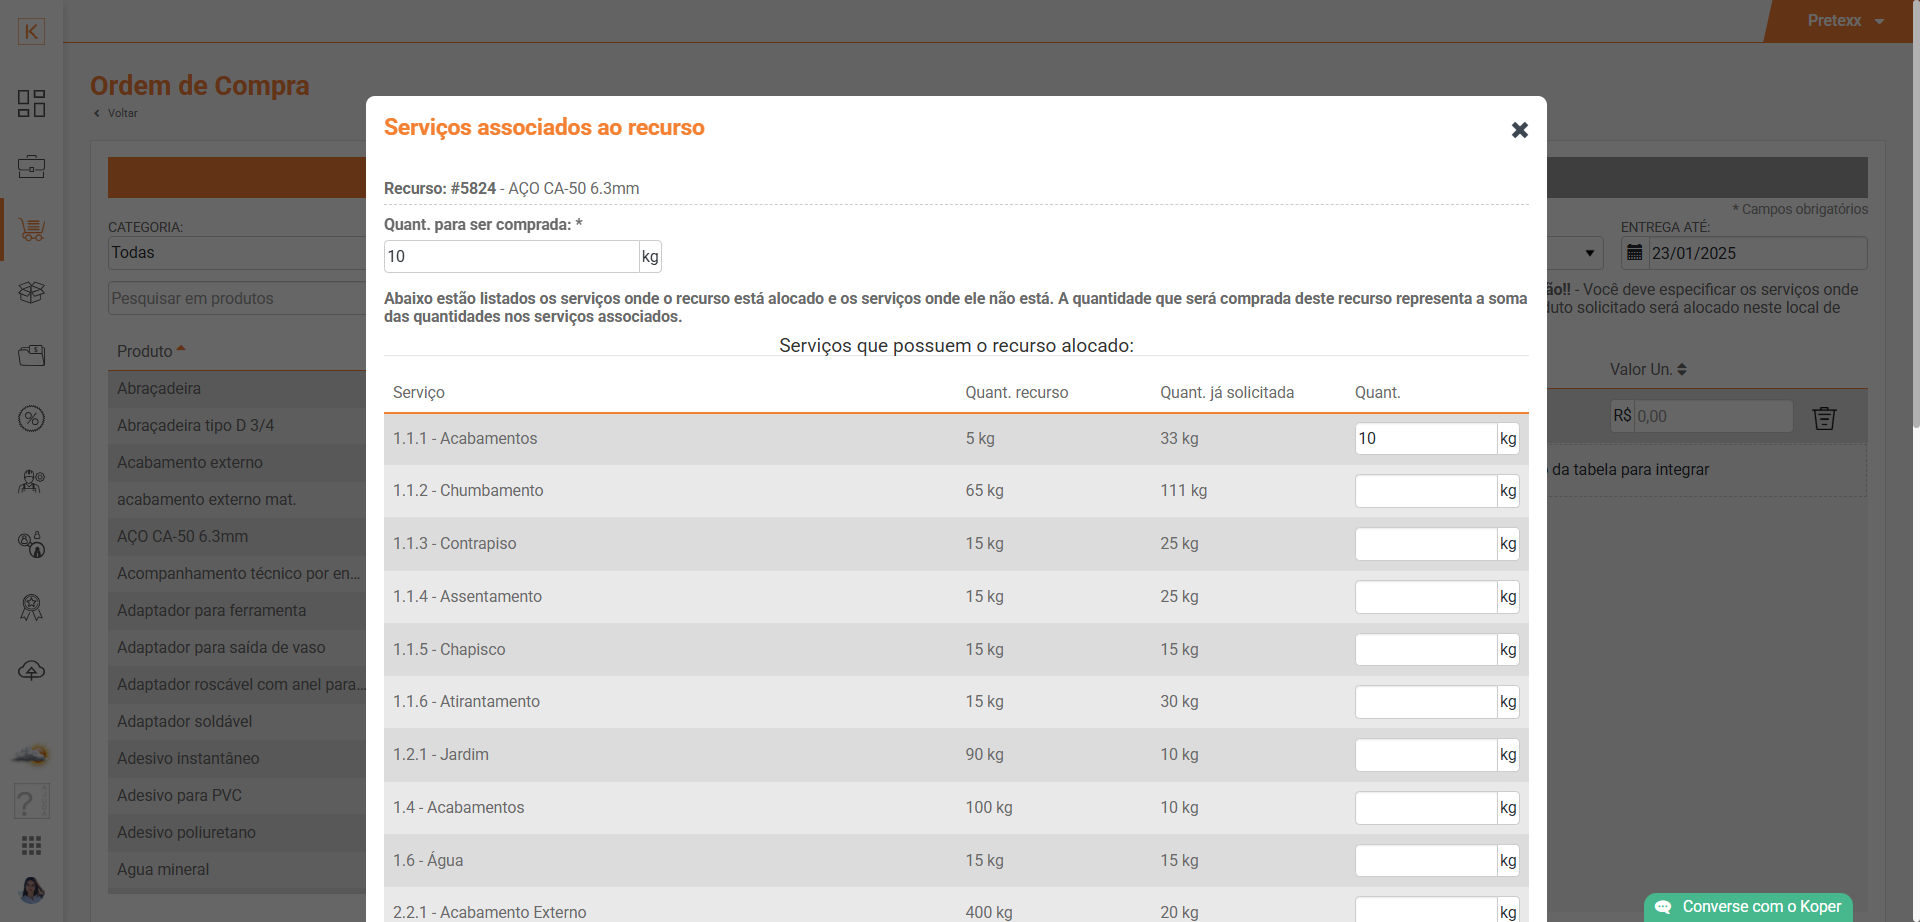Viewport: 1920px width, 922px height.
Task: Click the open box inventory icon
Action: point(31,293)
